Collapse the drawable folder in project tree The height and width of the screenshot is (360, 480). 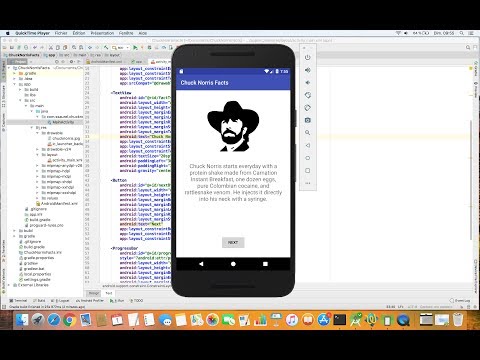(x=37, y=133)
